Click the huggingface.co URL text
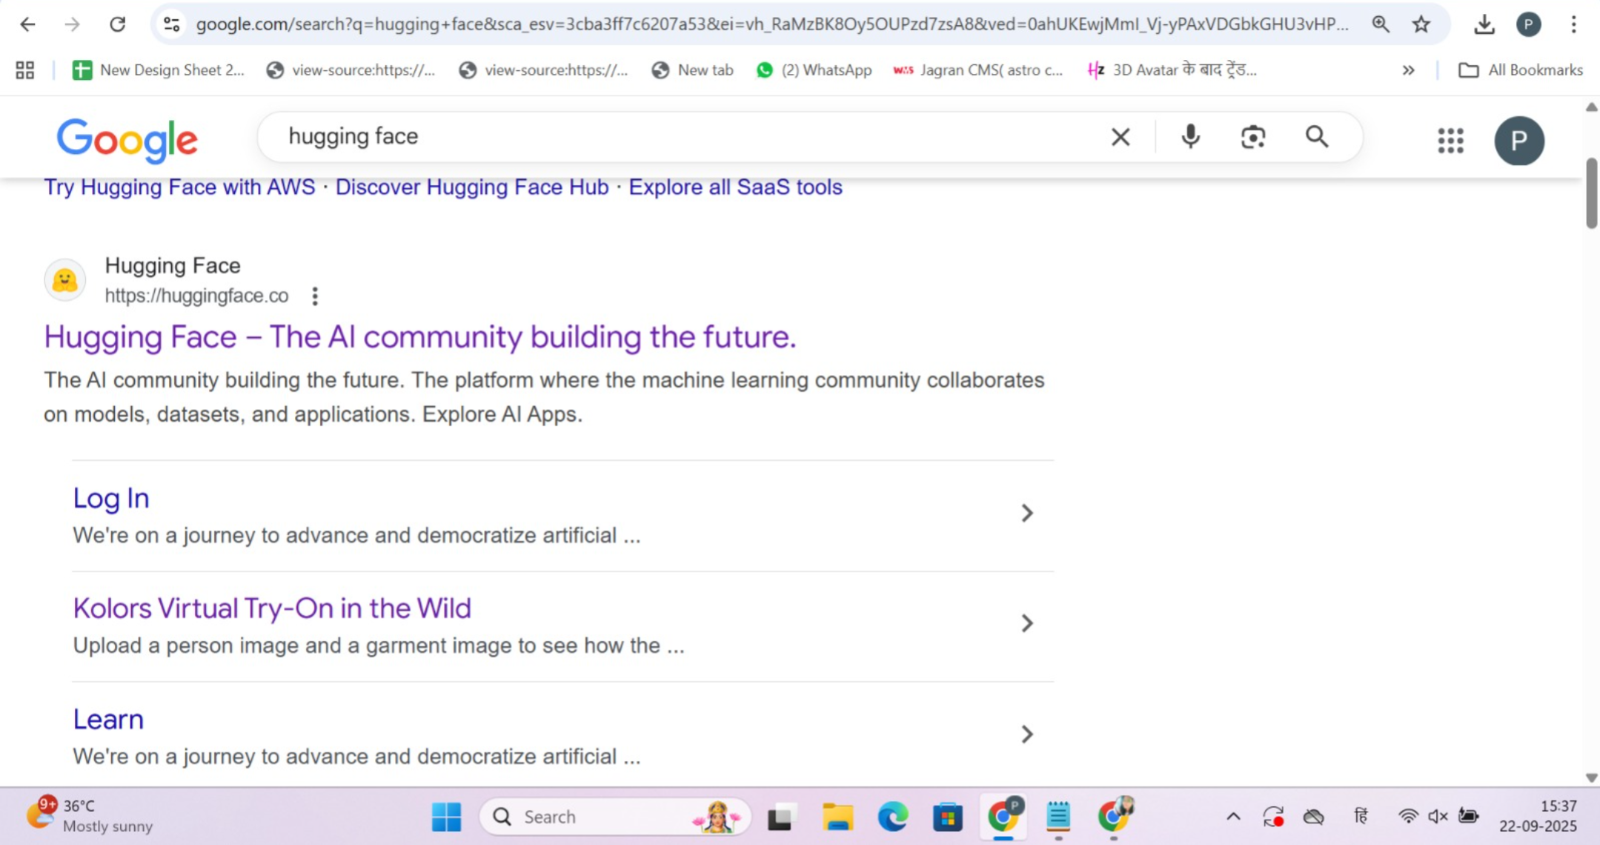The image size is (1600, 845). point(197,296)
